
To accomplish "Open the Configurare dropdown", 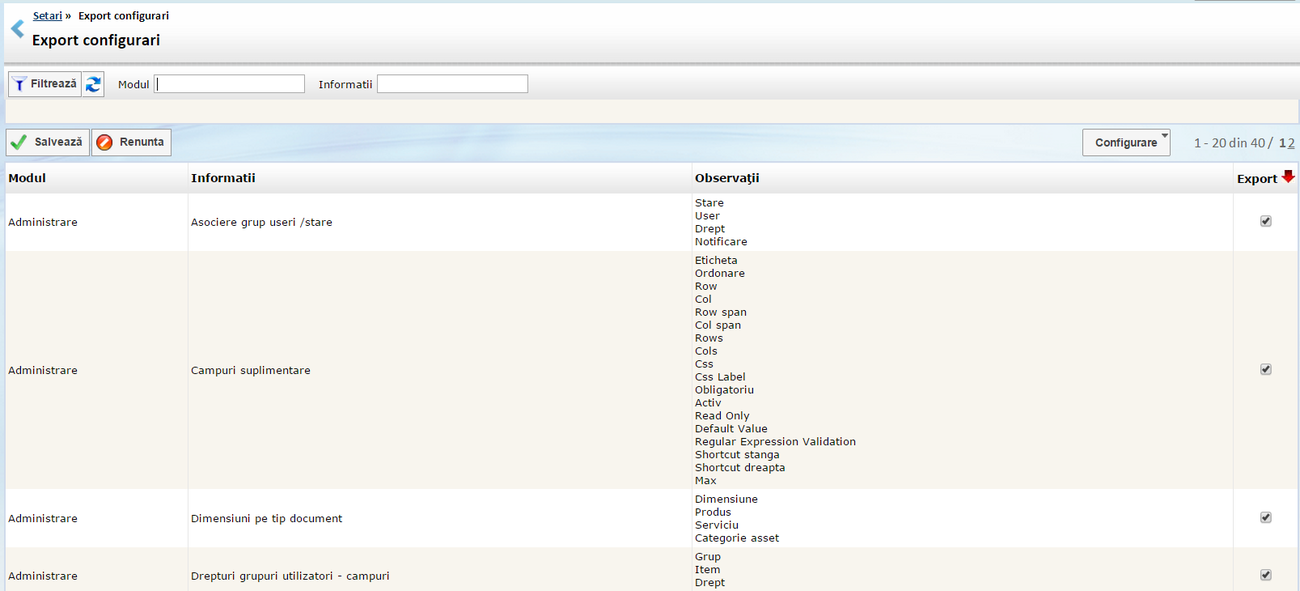I will (1126, 143).
